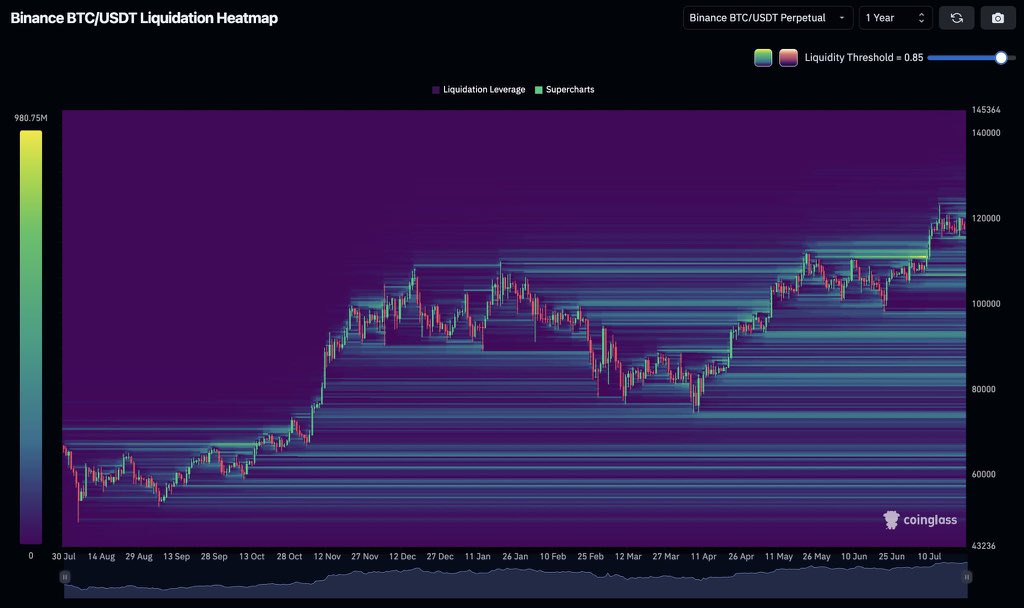This screenshot has width=1024, height=608.
Task: Click the '12 Dec' date axis label
Action: [402, 556]
